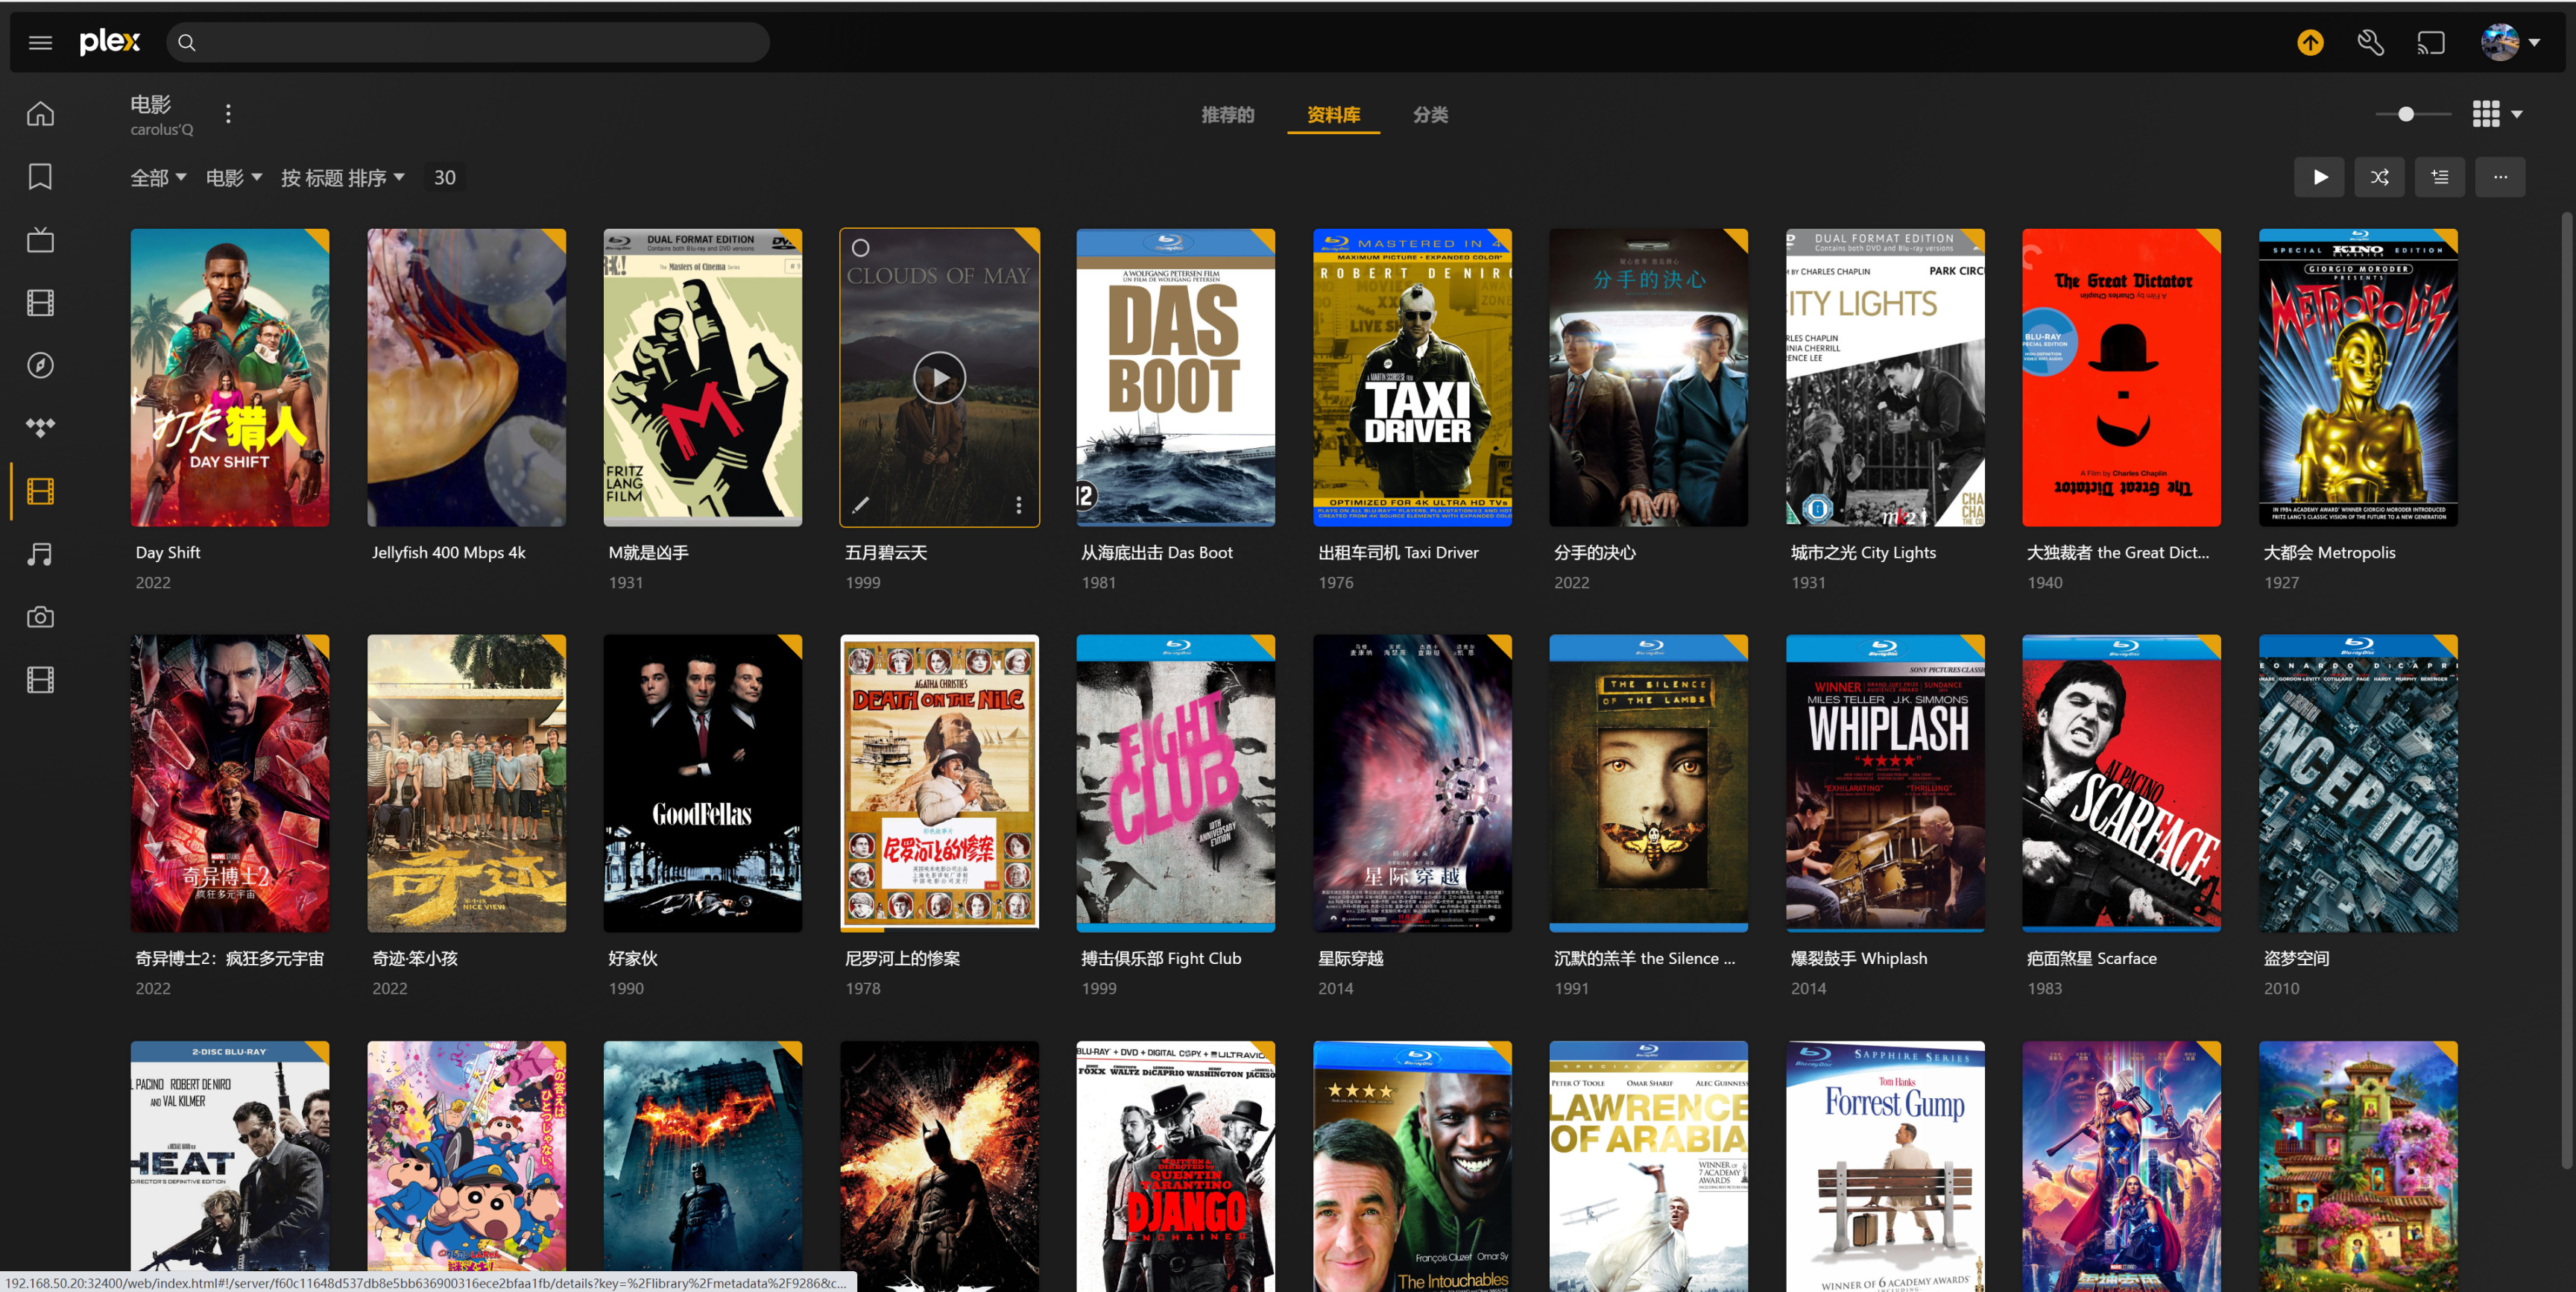This screenshot has height=1292, width=2576.
Task: Select the 五月碧云天 poster selection circle
Action: [860, 247]
